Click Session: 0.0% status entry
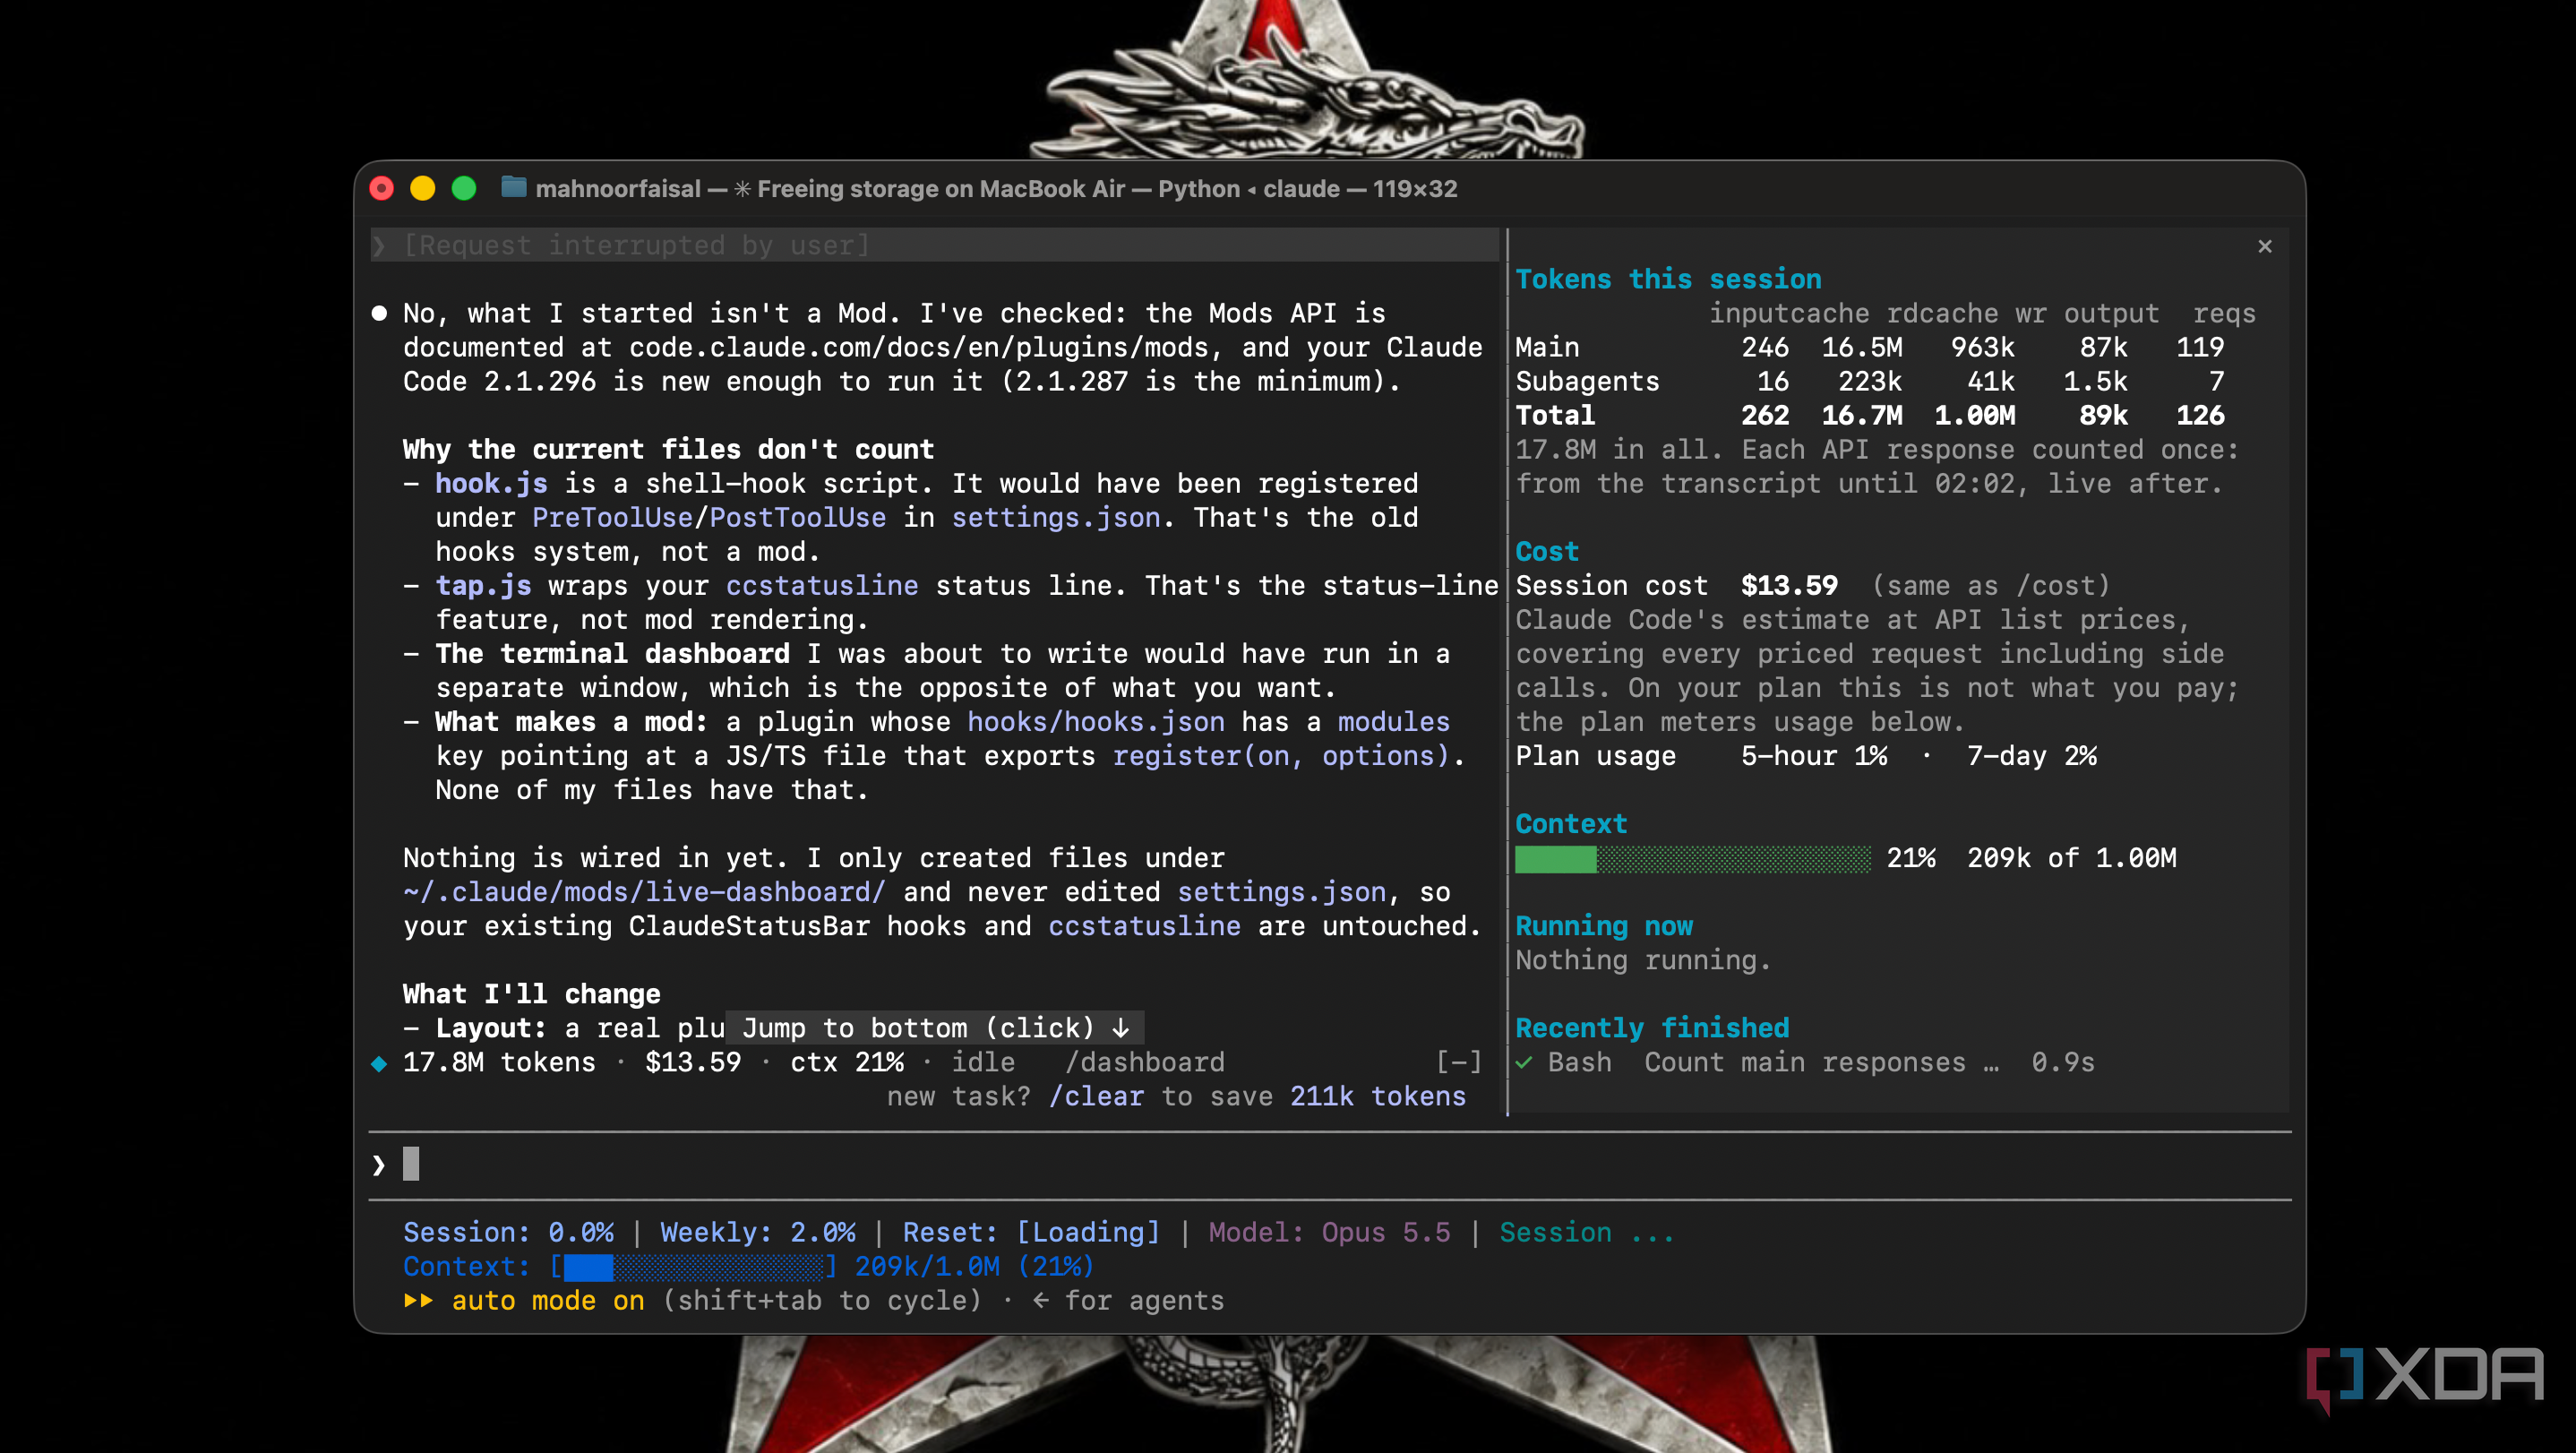2576x1453 pixels. coord(508,1233)
